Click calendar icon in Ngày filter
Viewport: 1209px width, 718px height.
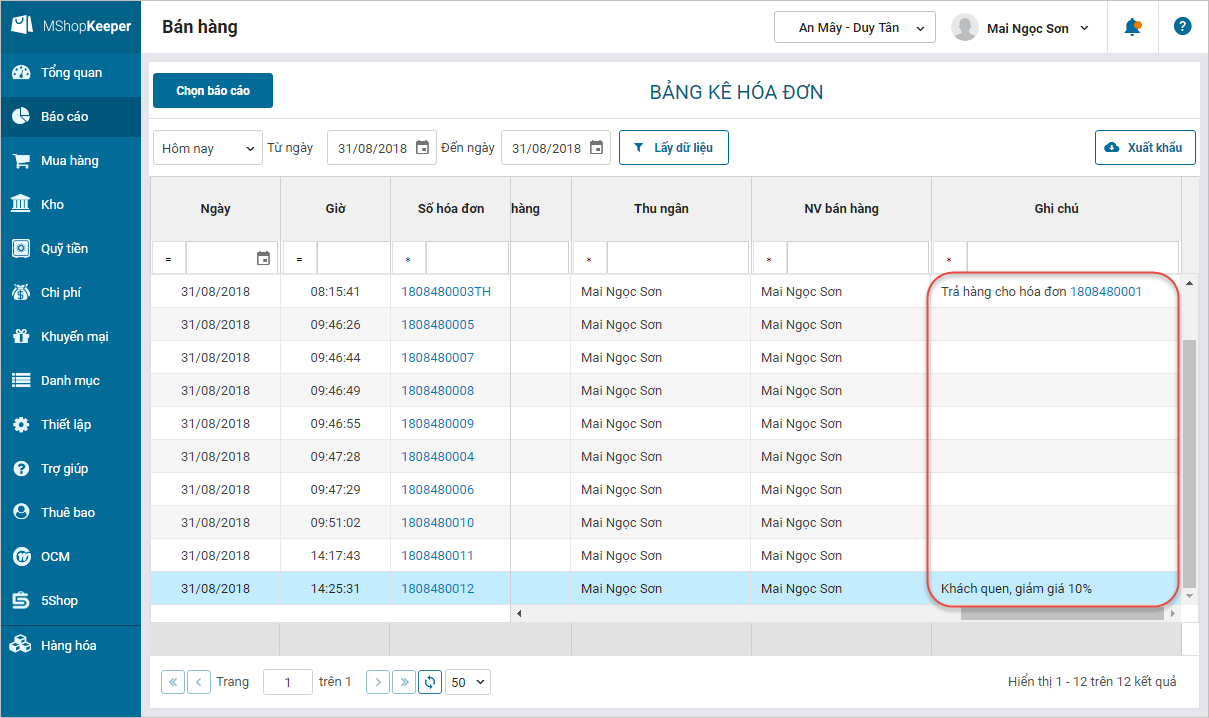click(263, 259)
